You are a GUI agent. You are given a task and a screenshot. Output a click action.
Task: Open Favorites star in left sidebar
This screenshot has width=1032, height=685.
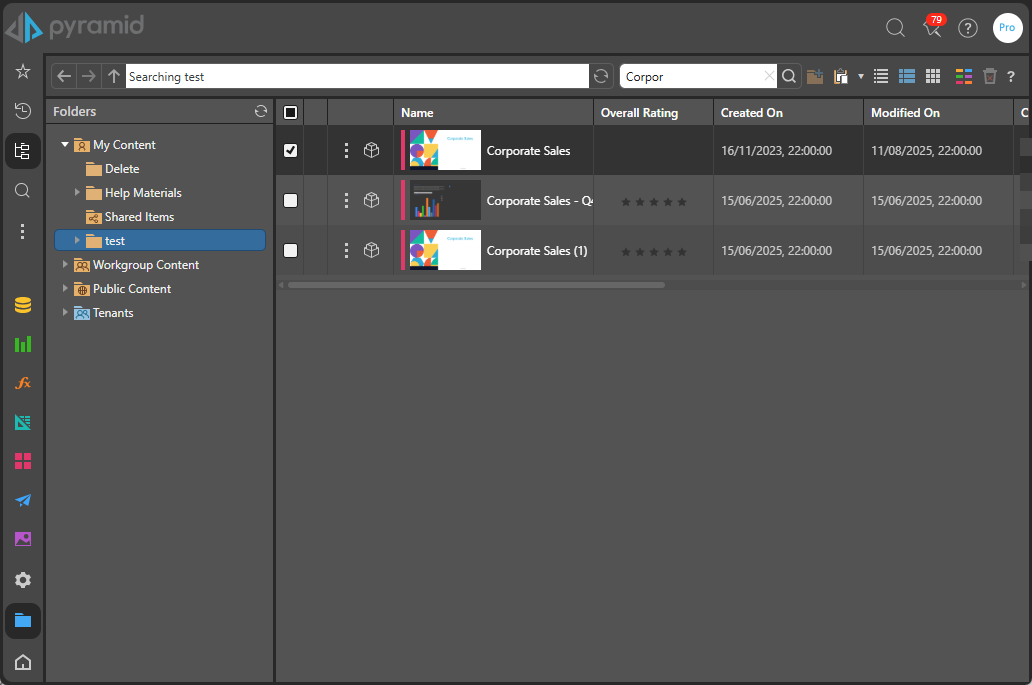pyautogui.click(x=23, y=72)
